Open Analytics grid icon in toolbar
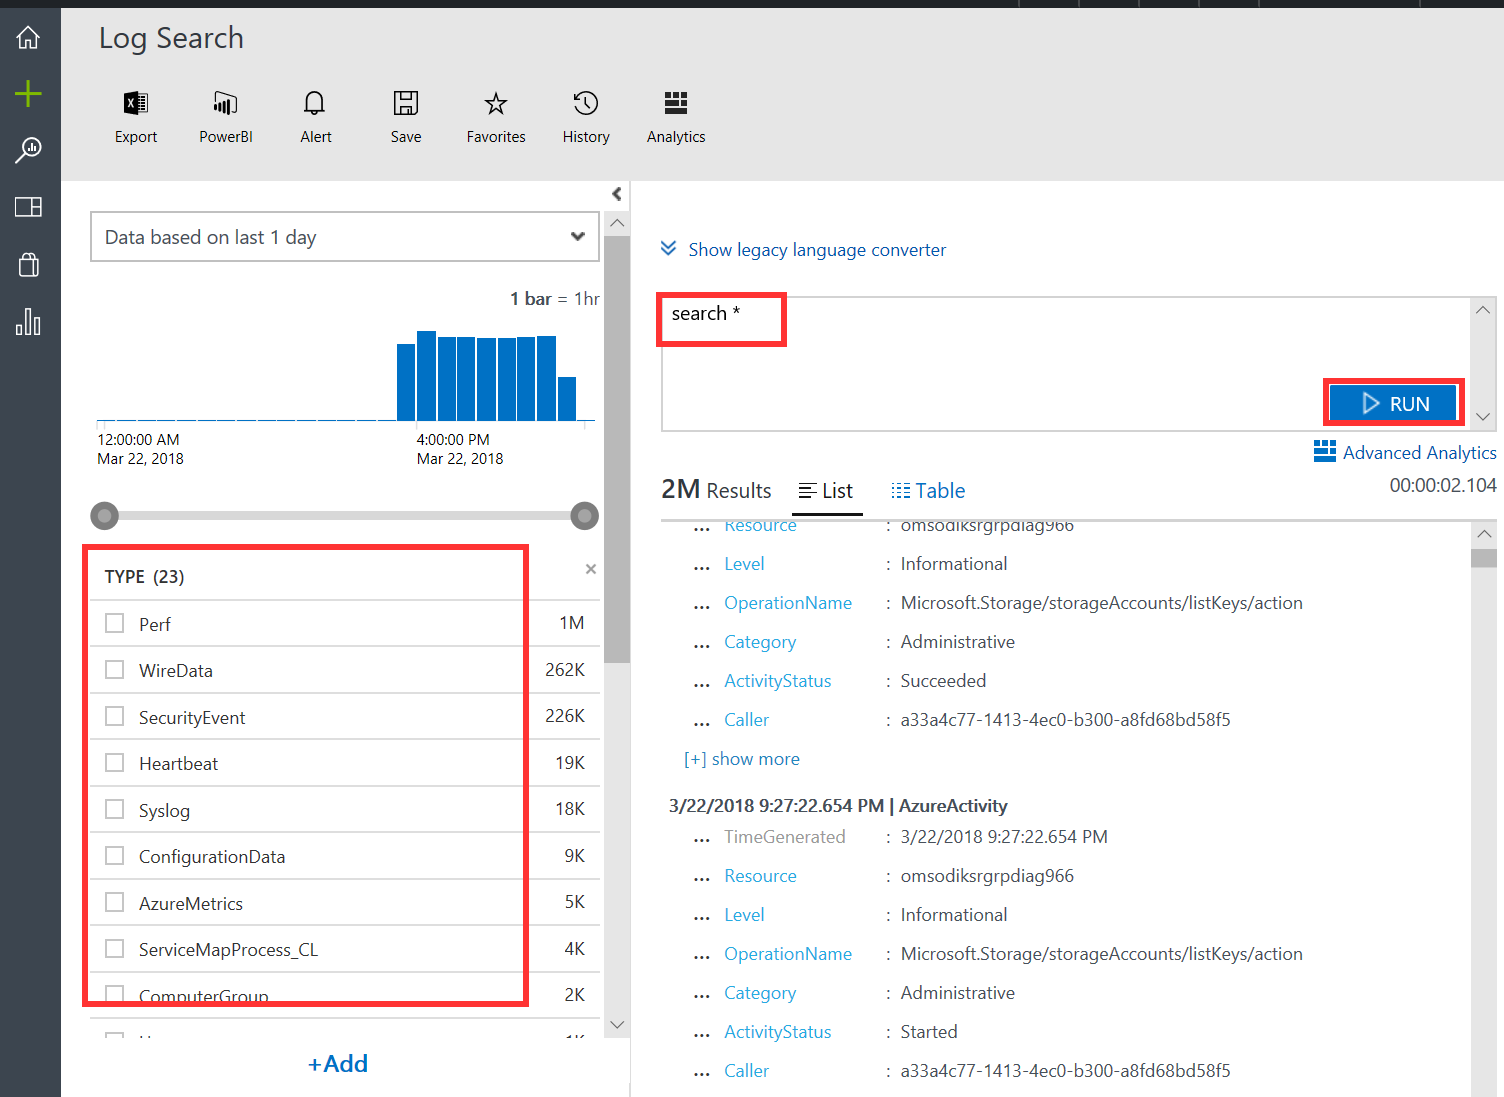The height and width of the screenshot is (1097, 1504). tap(676, 117)
